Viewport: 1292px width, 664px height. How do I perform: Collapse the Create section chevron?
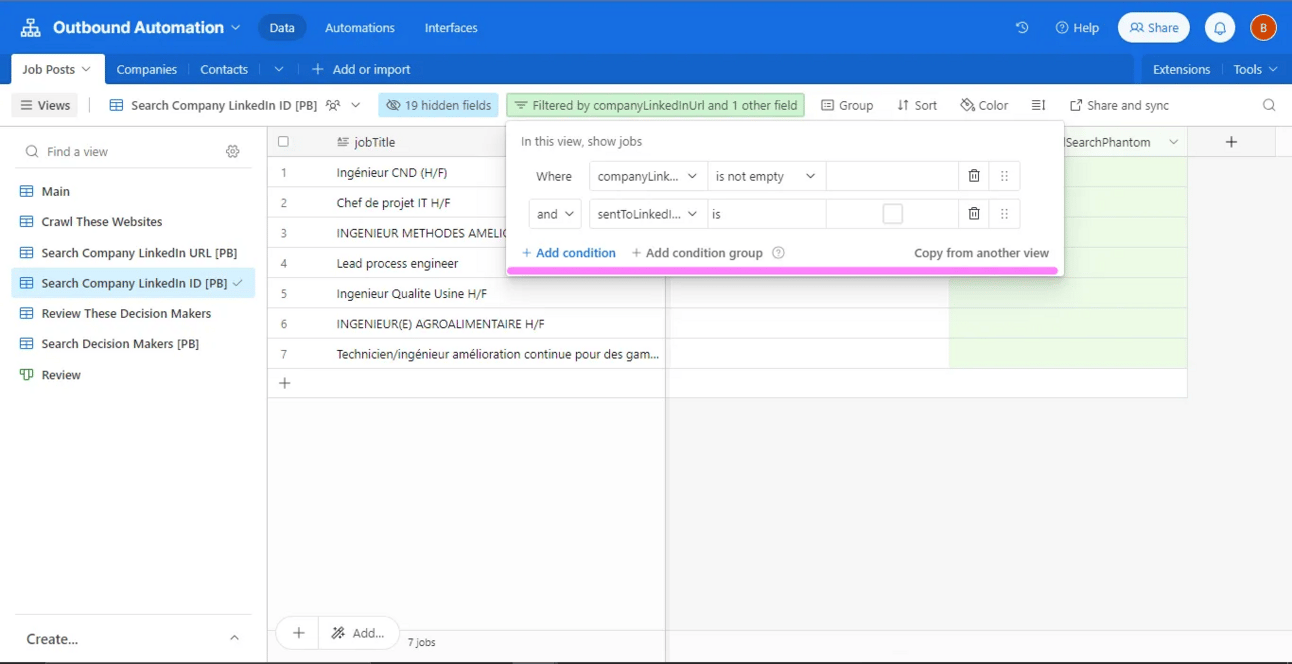[234, 638]
